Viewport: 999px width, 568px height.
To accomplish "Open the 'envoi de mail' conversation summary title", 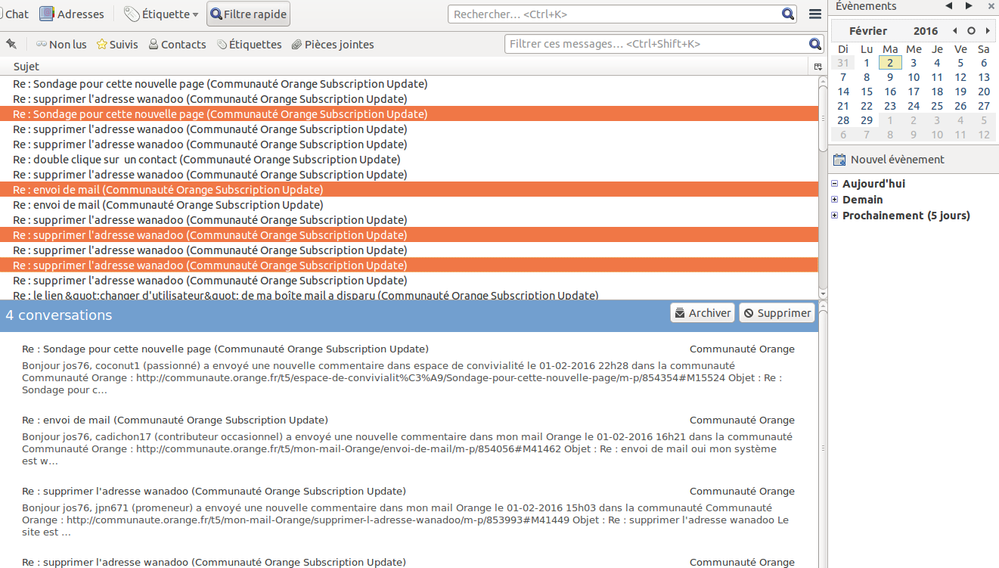I will pos(175,420).
